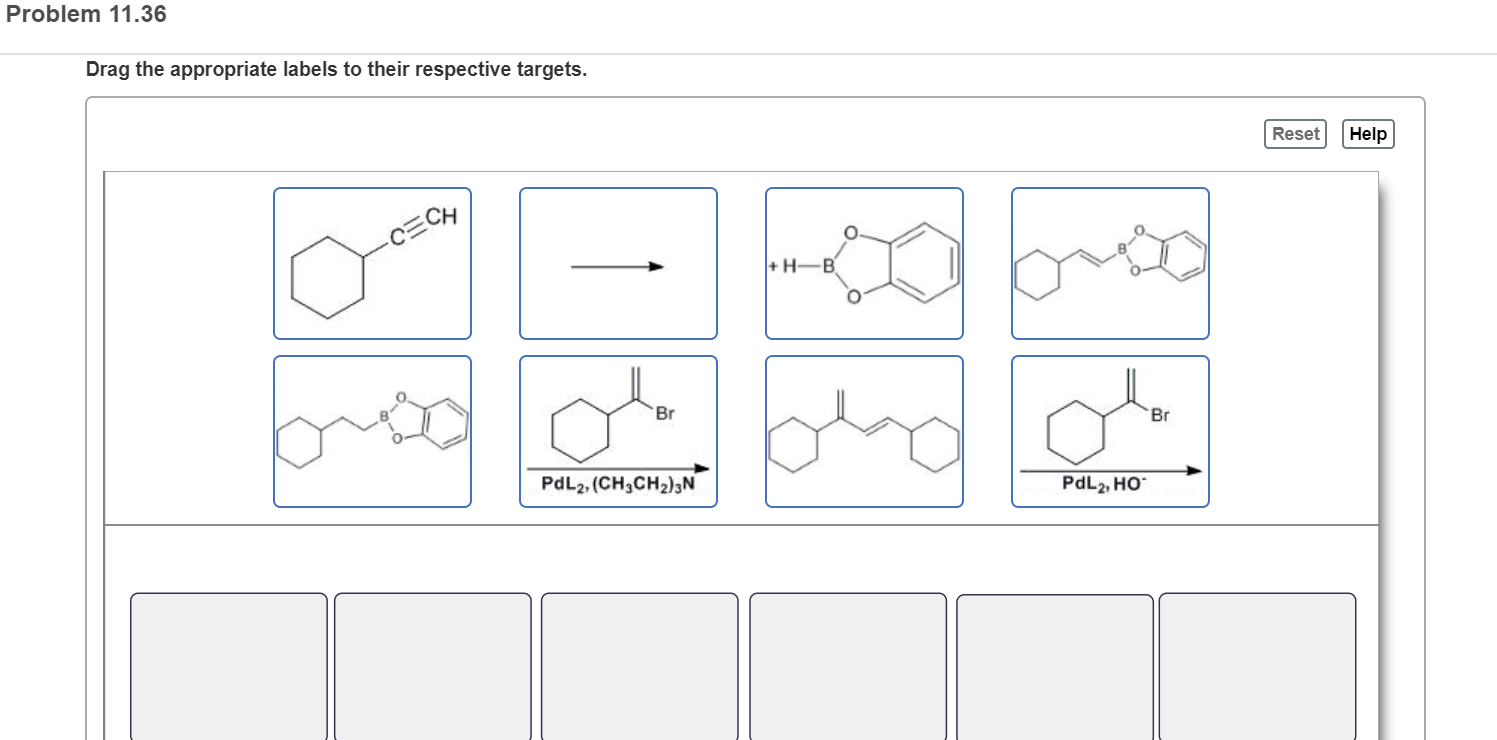This screenshot has width=1497, height=740.
Task: Select the cyclohexyl alkyne (C≡CH) label tile
Action: click(x=372, y=263)
